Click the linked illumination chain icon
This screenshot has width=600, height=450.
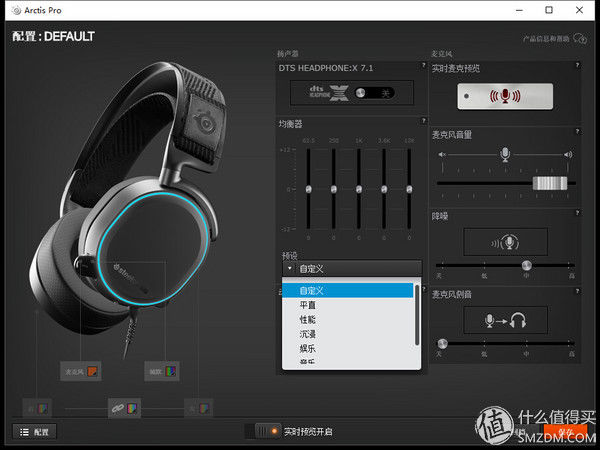(x=117, y=409)
